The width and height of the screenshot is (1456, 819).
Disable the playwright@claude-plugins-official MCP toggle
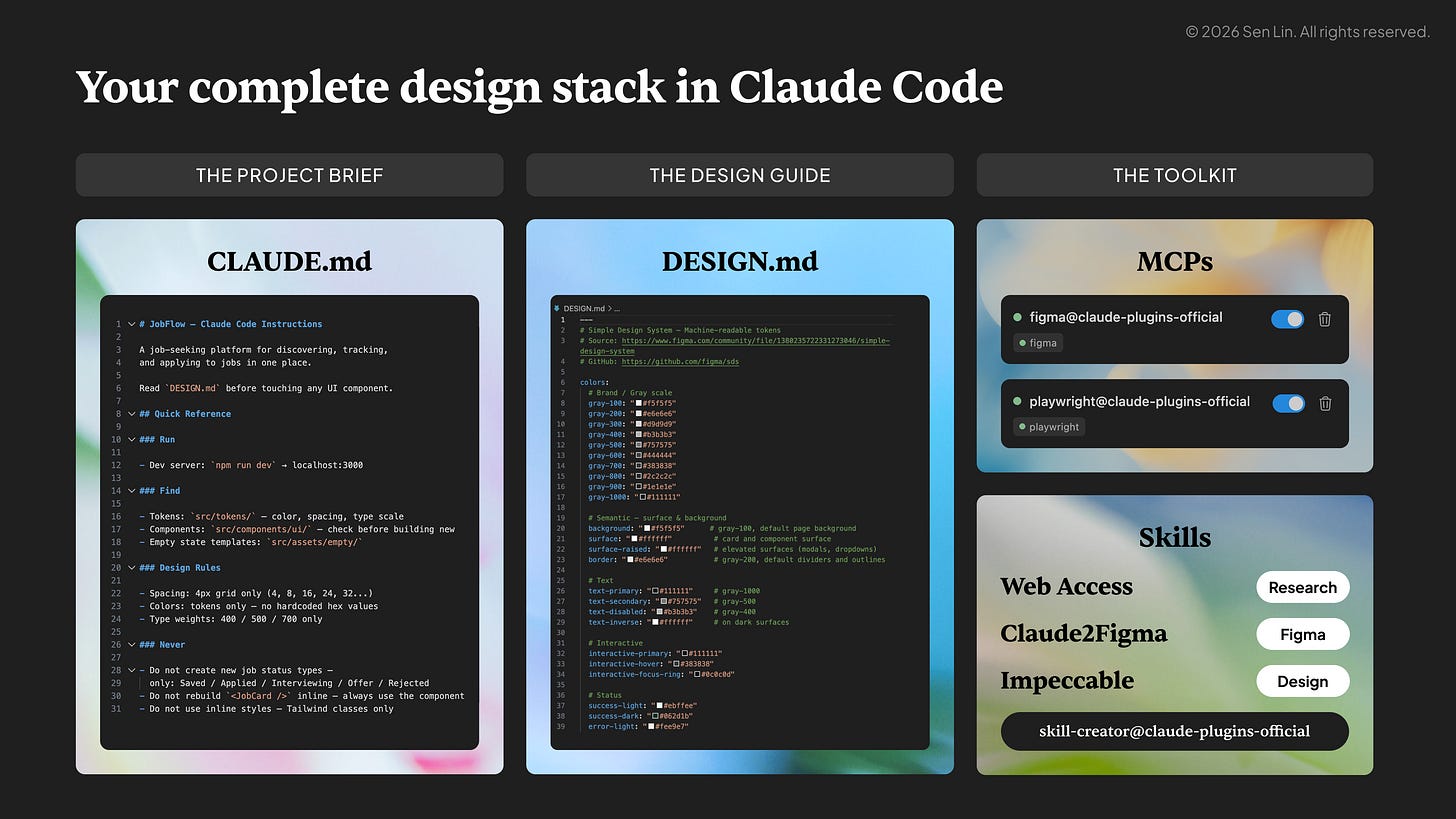coord(1288,403)
